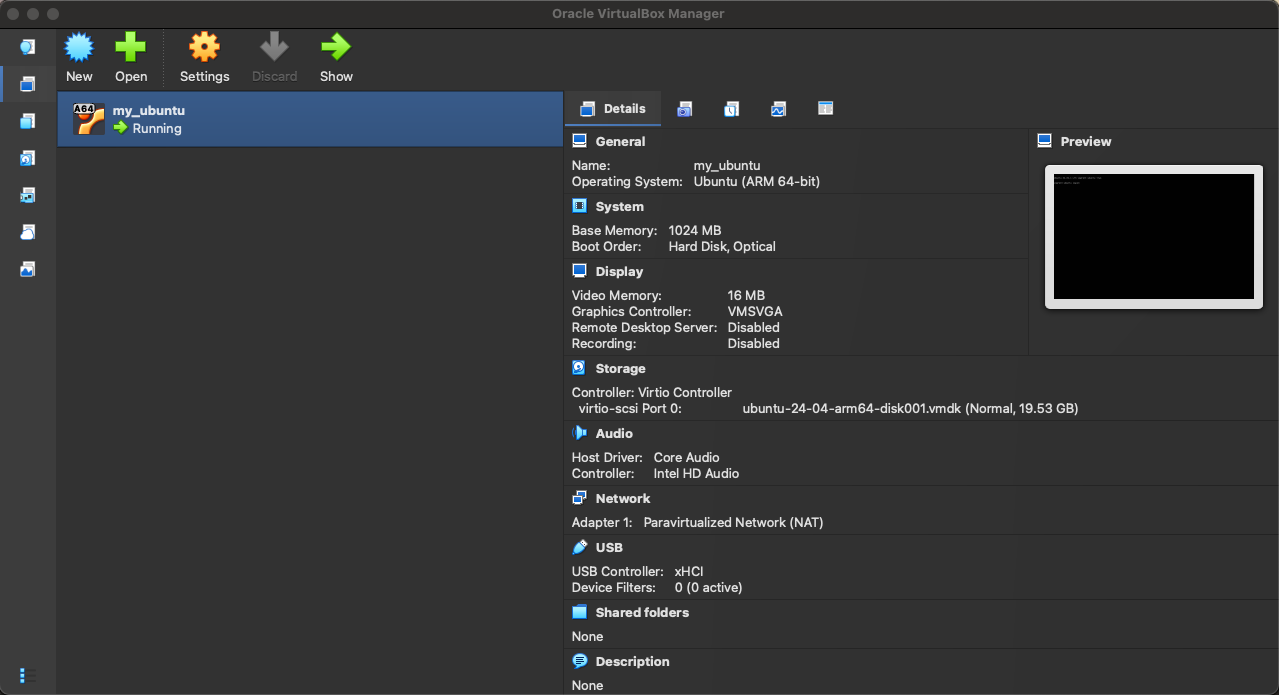Click Adapter 1 value Paravirtualized Network (NAT)

click(734, 523)
